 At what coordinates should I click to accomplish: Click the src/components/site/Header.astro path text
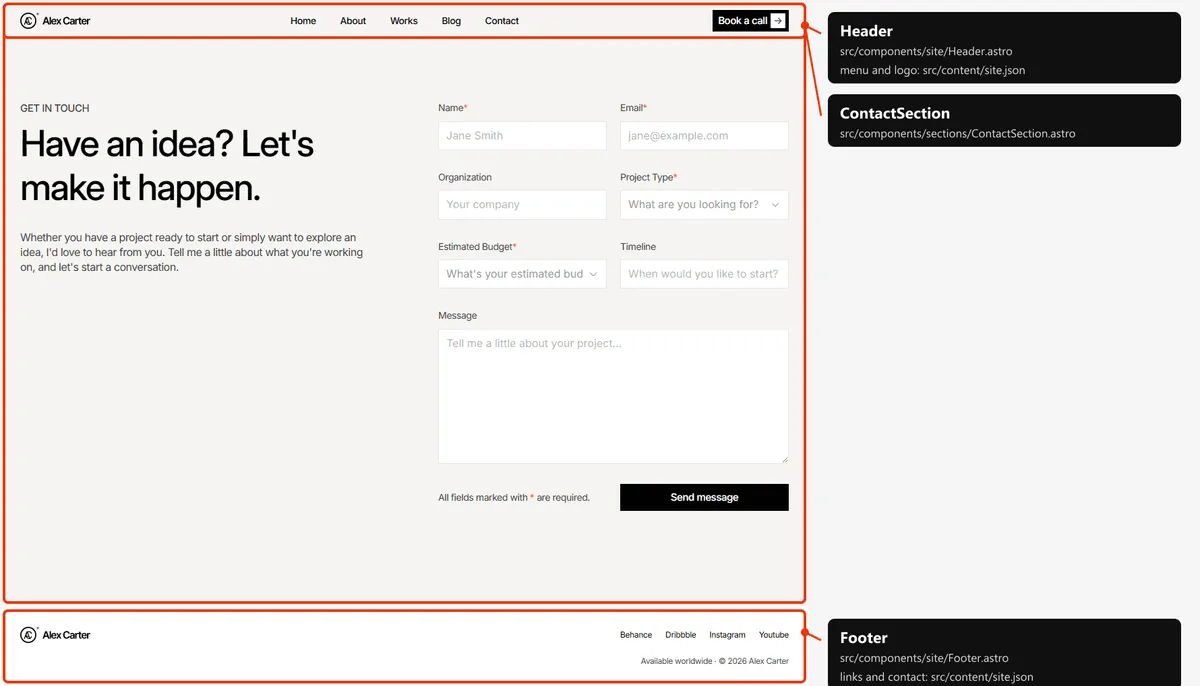[x=926, y=51]
